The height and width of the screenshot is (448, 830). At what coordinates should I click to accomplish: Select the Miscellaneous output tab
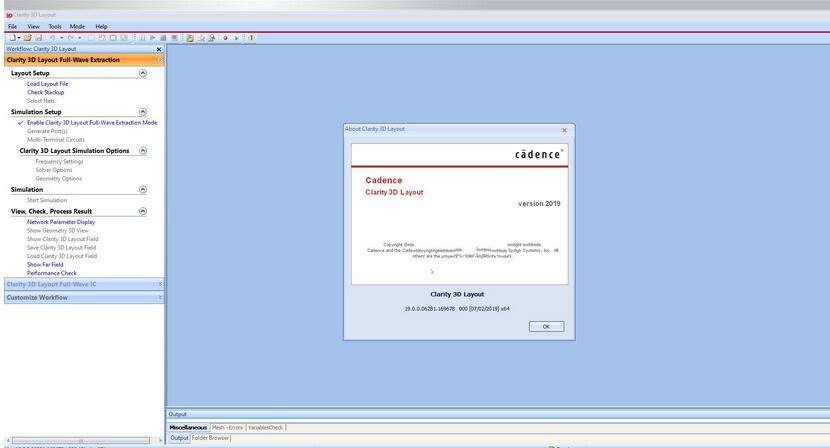[x=188, y=427]
